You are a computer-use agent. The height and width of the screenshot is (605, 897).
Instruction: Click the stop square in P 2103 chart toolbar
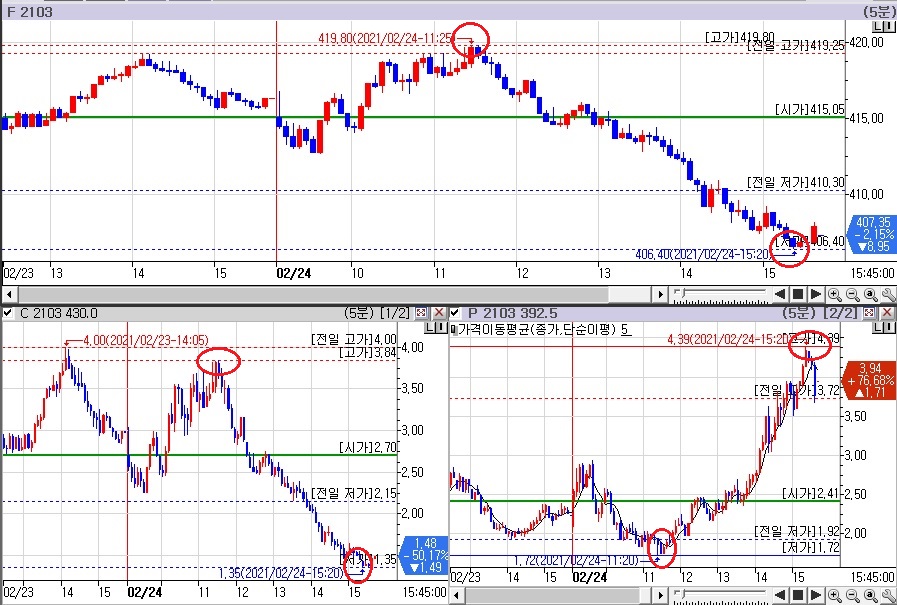click(797, 595)
